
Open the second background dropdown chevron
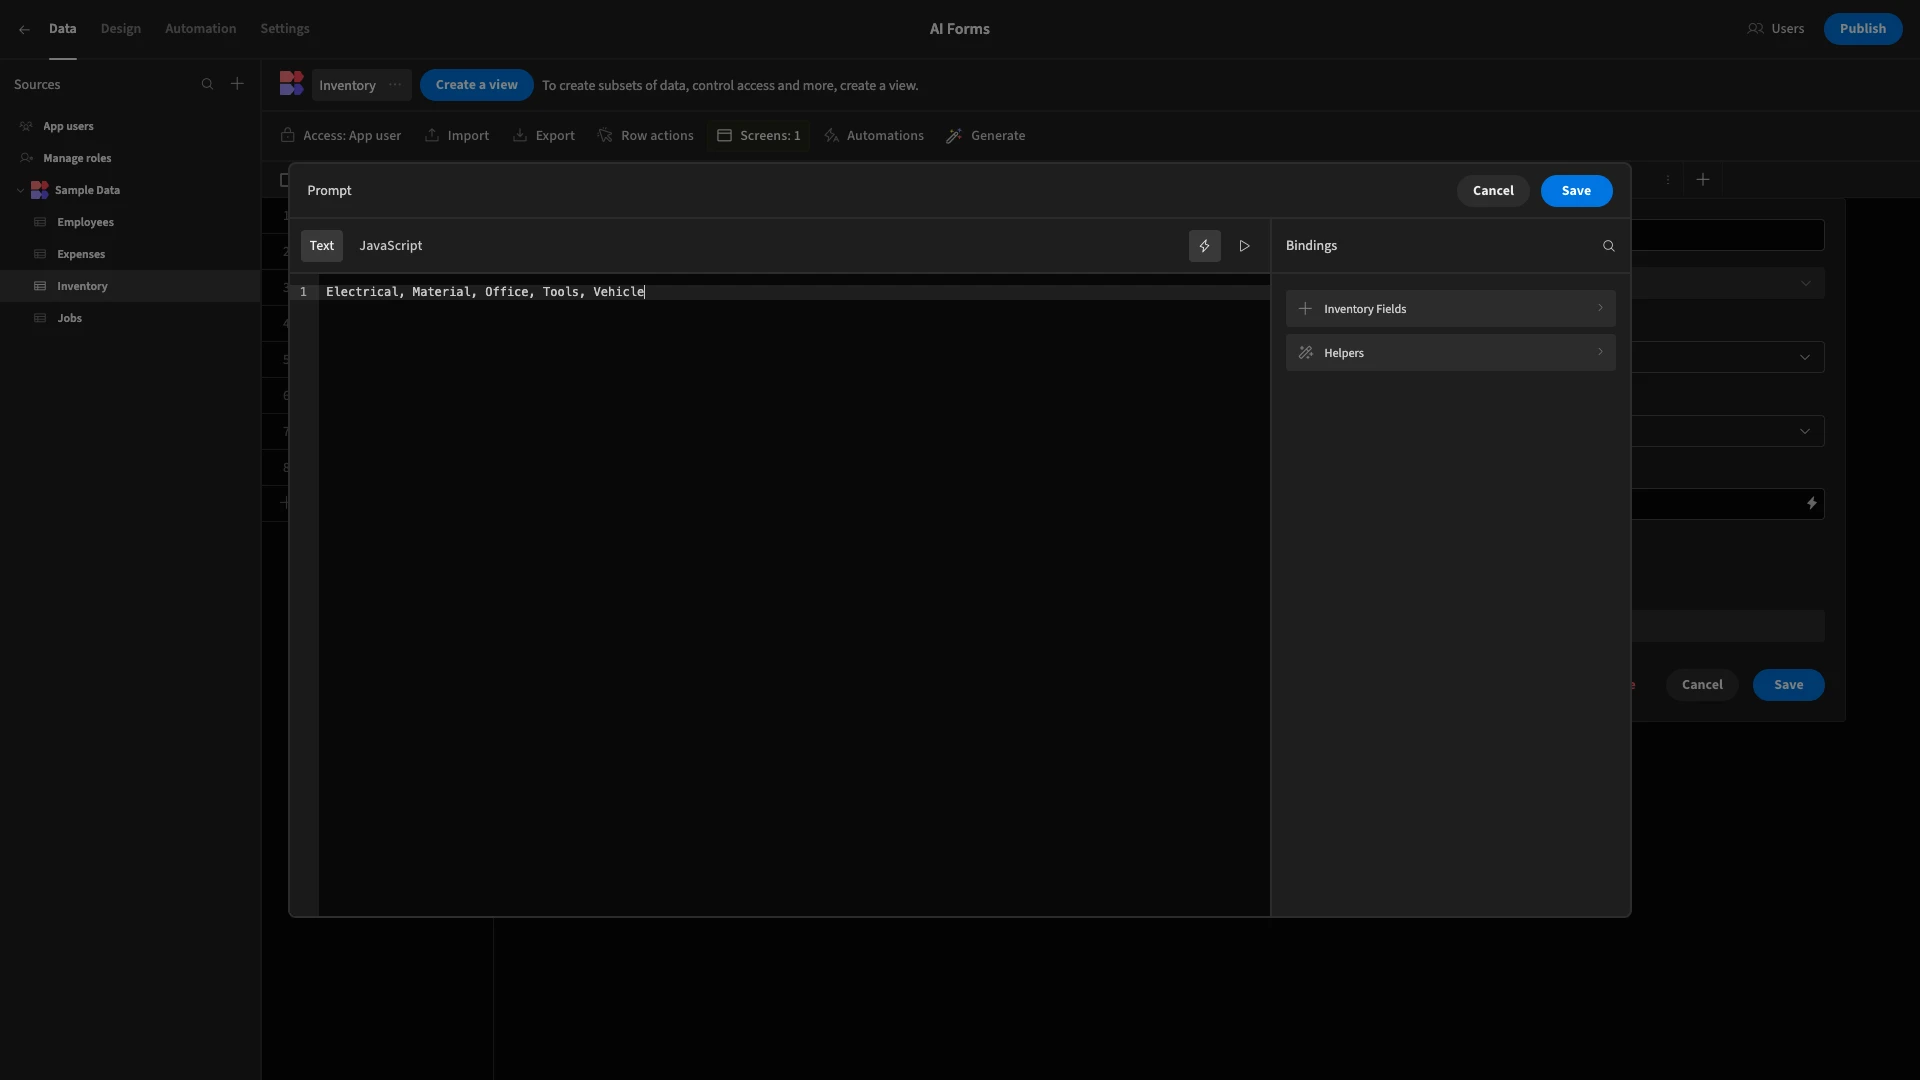click(1805, 357)
